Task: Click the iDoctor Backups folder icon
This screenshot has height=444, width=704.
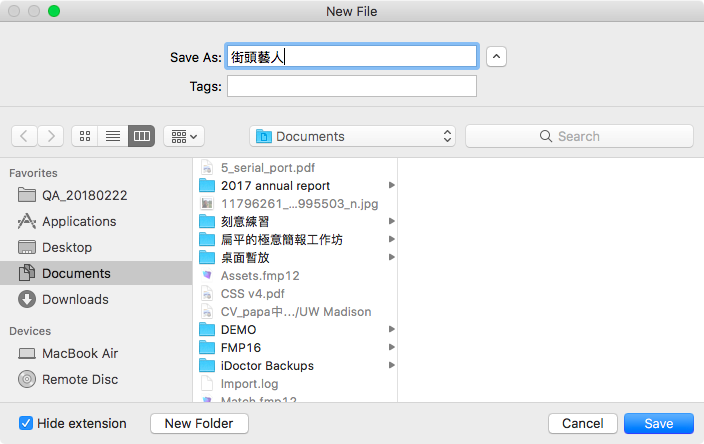Action: pos(207,365)
